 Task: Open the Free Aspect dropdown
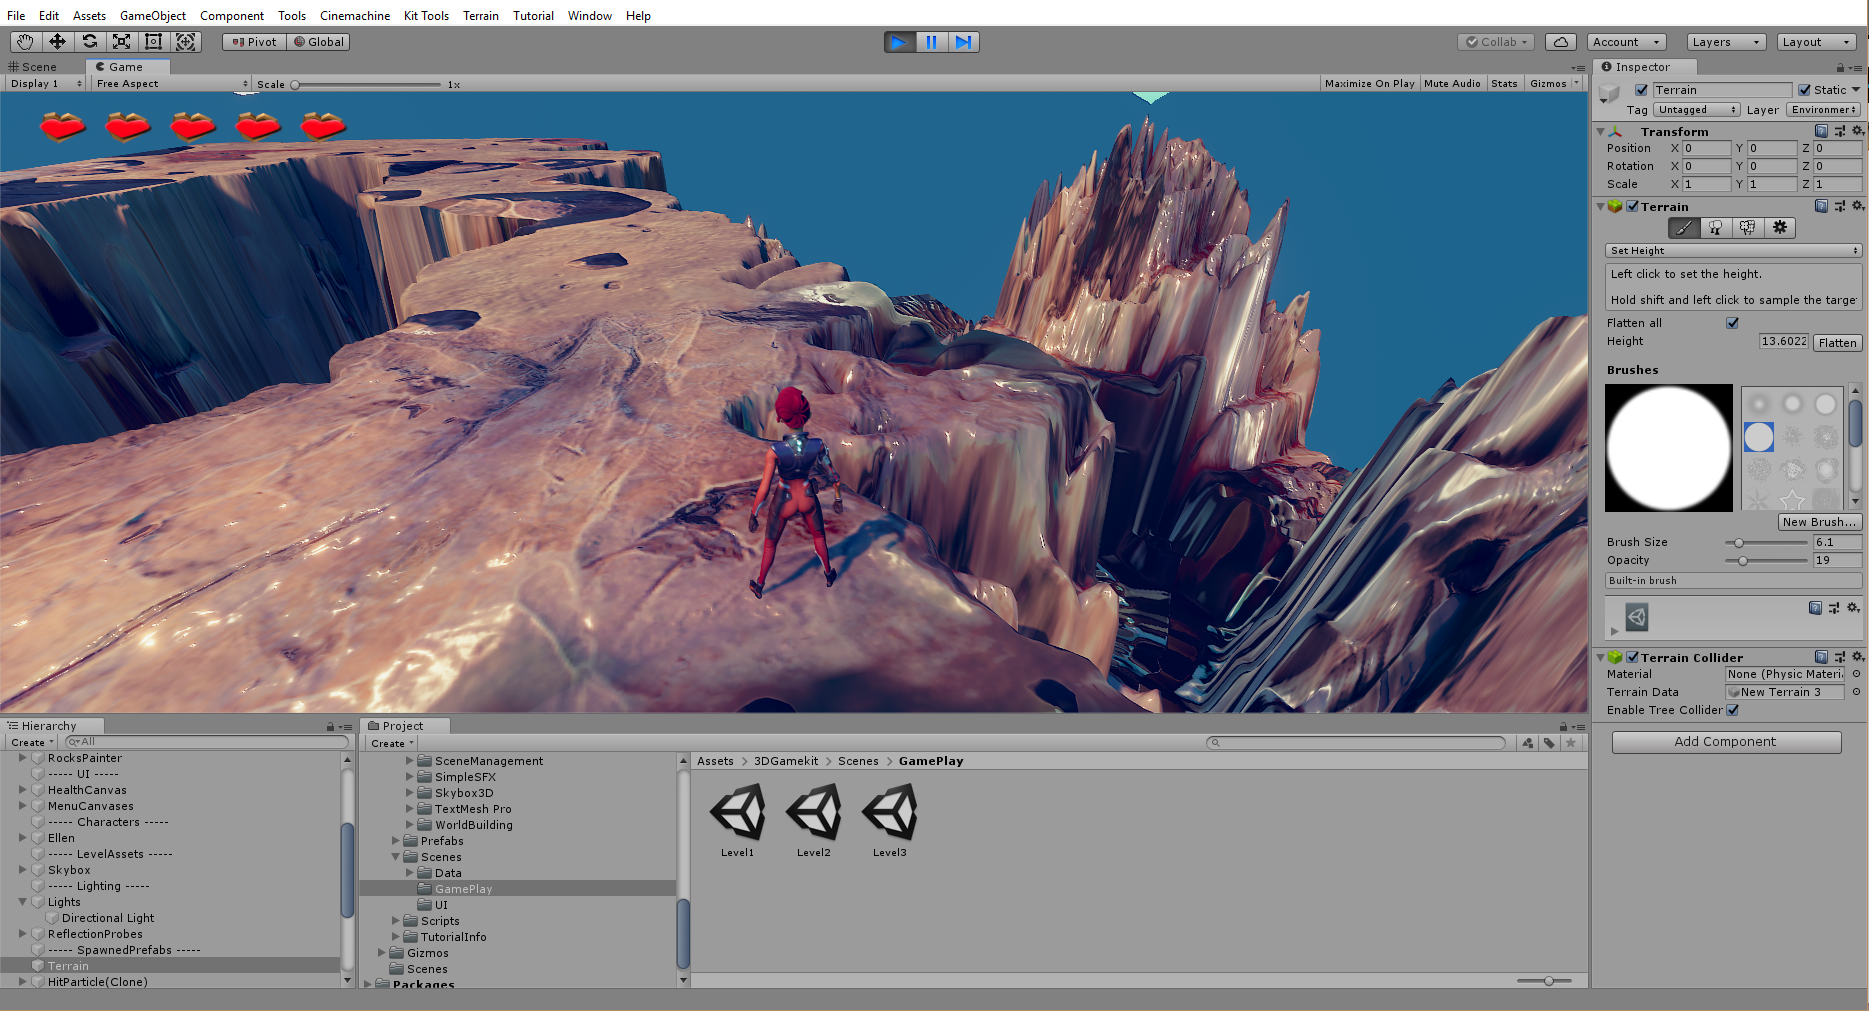pyautogui.click(x=172, y=84)
